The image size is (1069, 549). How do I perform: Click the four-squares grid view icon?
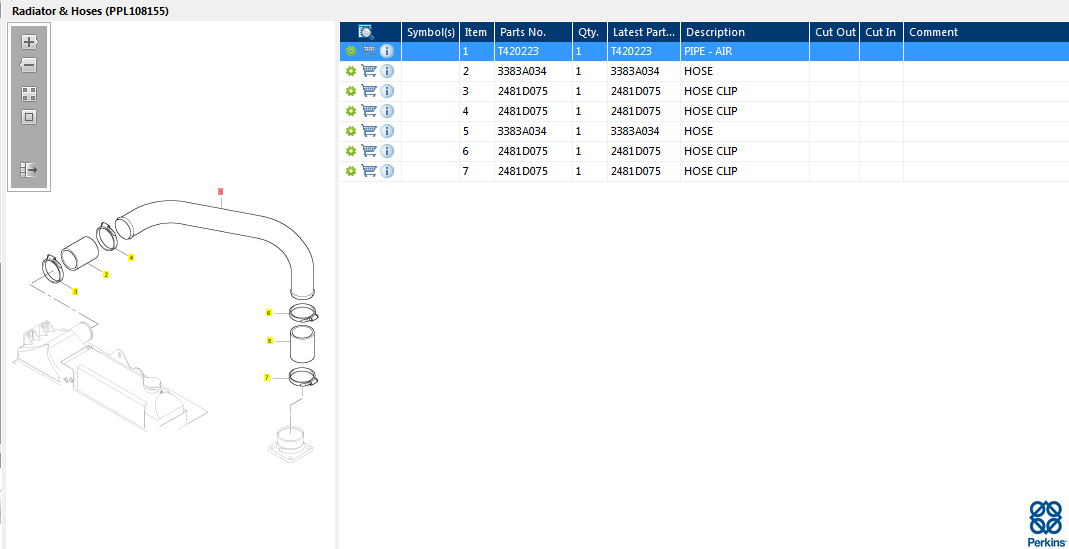[x=29, y=94]
